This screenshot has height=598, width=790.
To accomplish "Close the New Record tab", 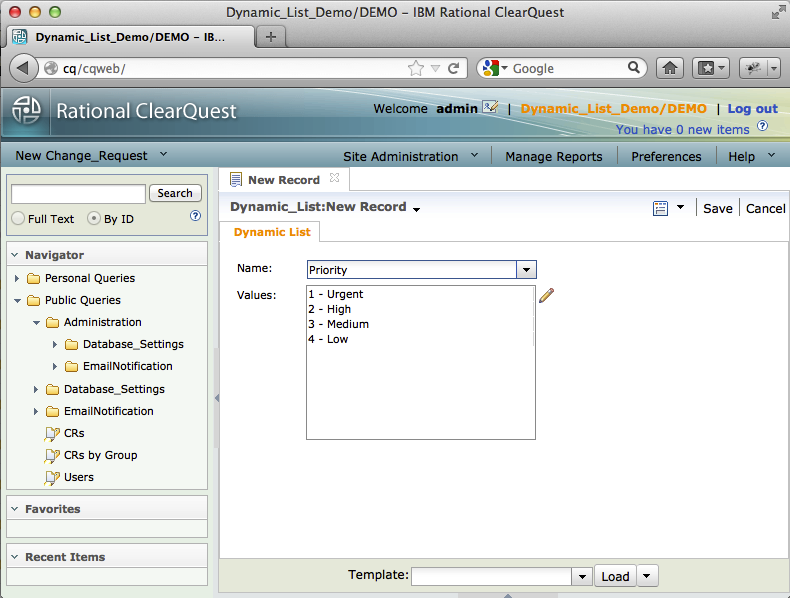I will [335, 178].
